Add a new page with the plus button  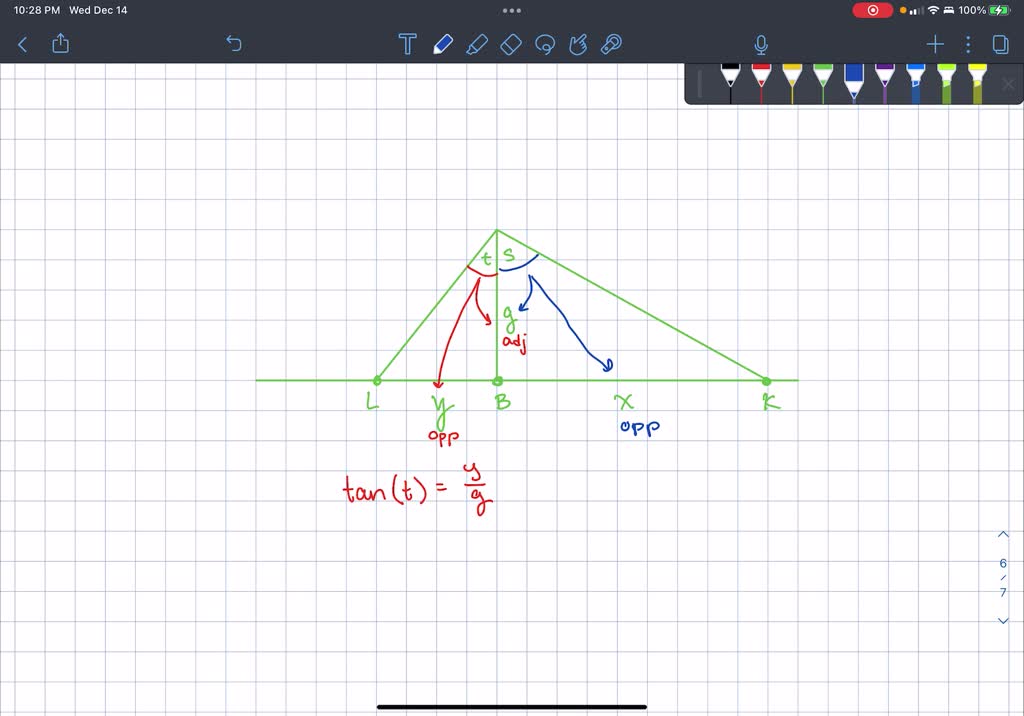point(934,44)
